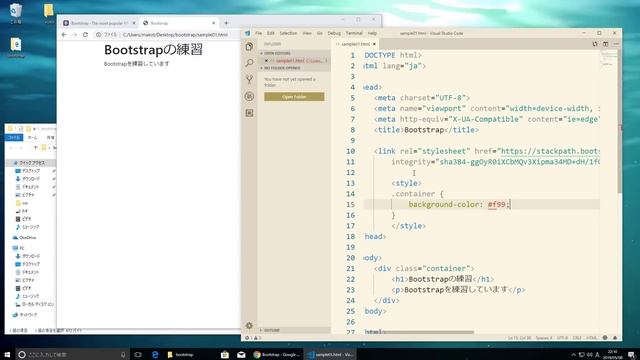Open the Manage gear icon in VS Code
640x360 pixels.
pos(249,325)
